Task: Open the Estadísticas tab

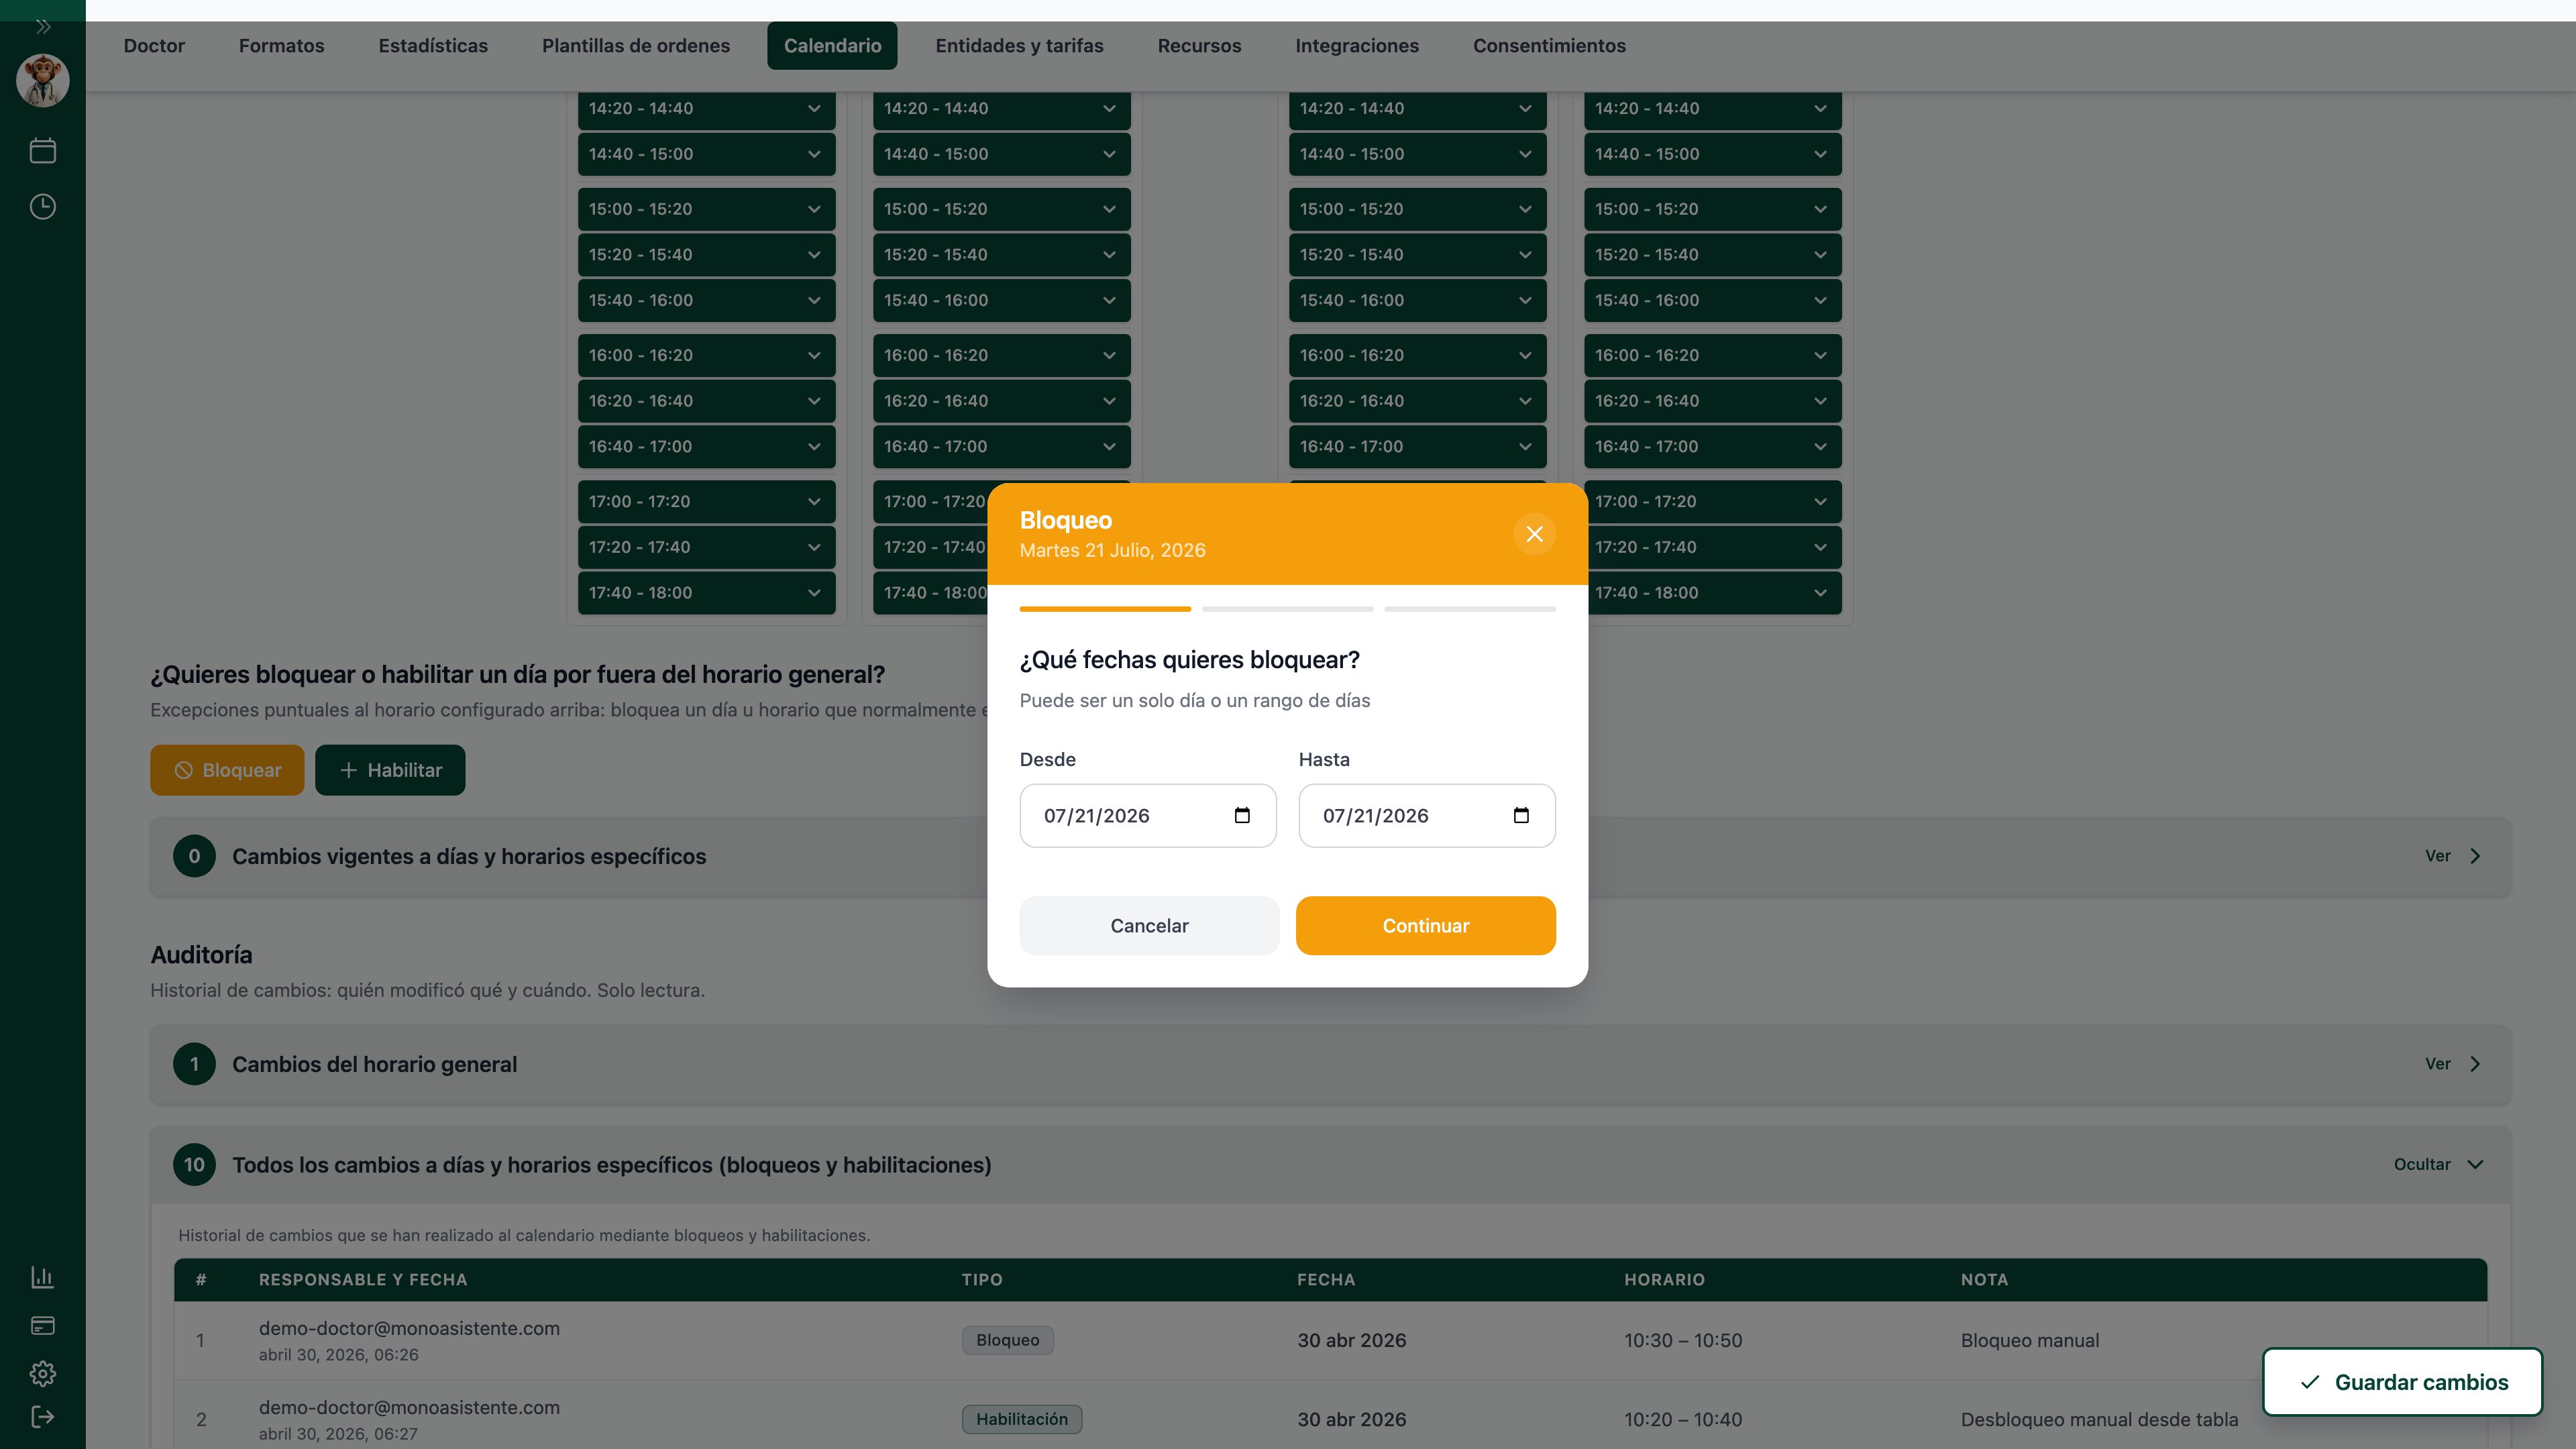Action: (x=433, y=45)
